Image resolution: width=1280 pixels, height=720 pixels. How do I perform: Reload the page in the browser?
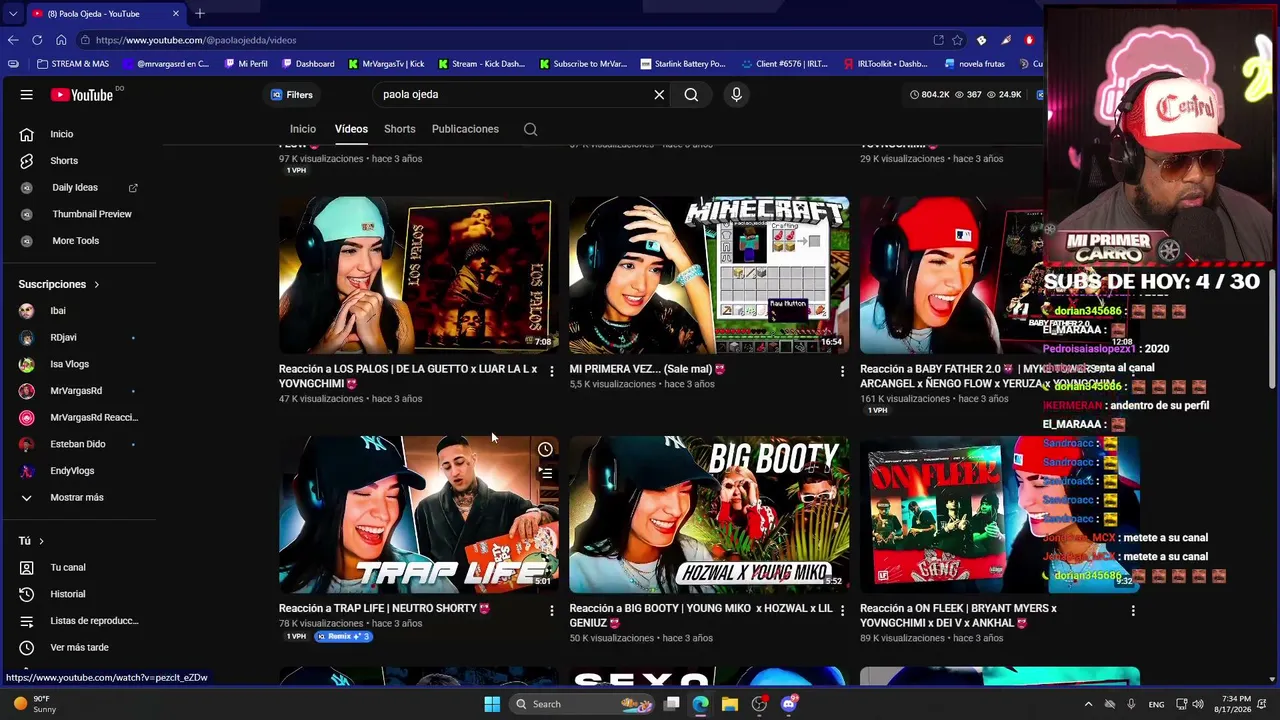37,40
